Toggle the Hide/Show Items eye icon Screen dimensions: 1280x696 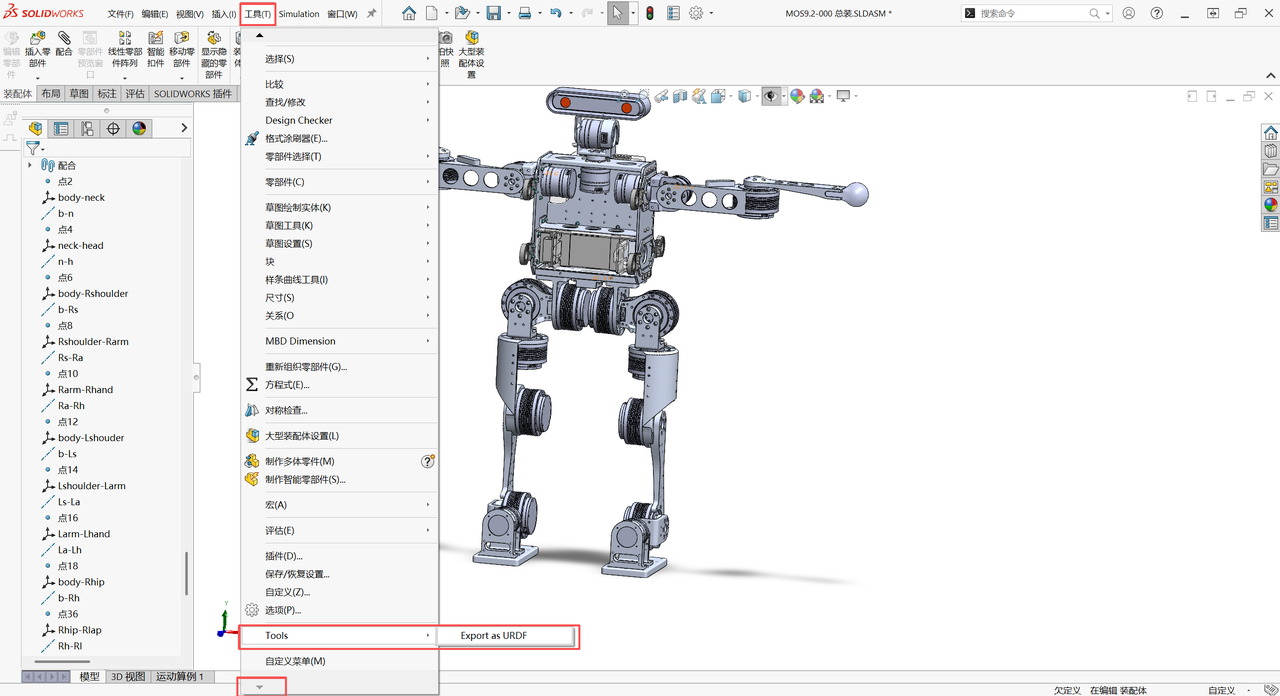pyautogui.click(x=770, y=96)
